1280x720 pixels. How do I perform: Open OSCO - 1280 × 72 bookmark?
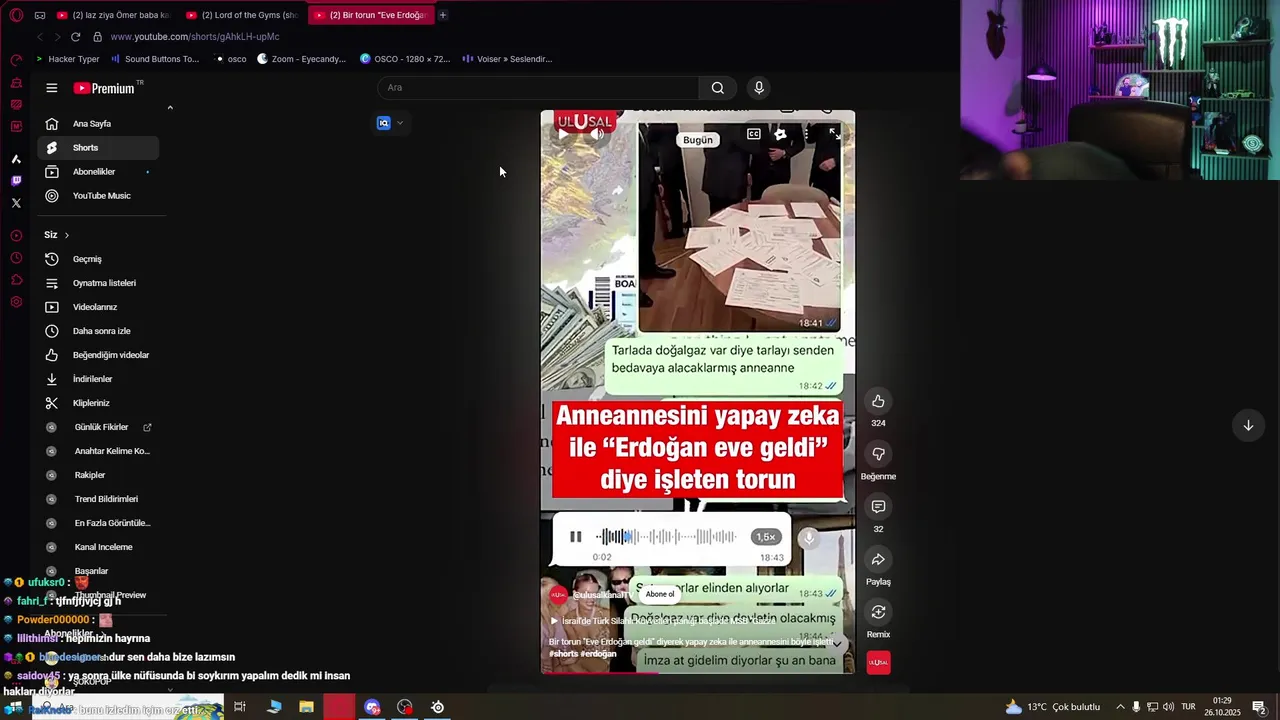[x=405, y=59]
